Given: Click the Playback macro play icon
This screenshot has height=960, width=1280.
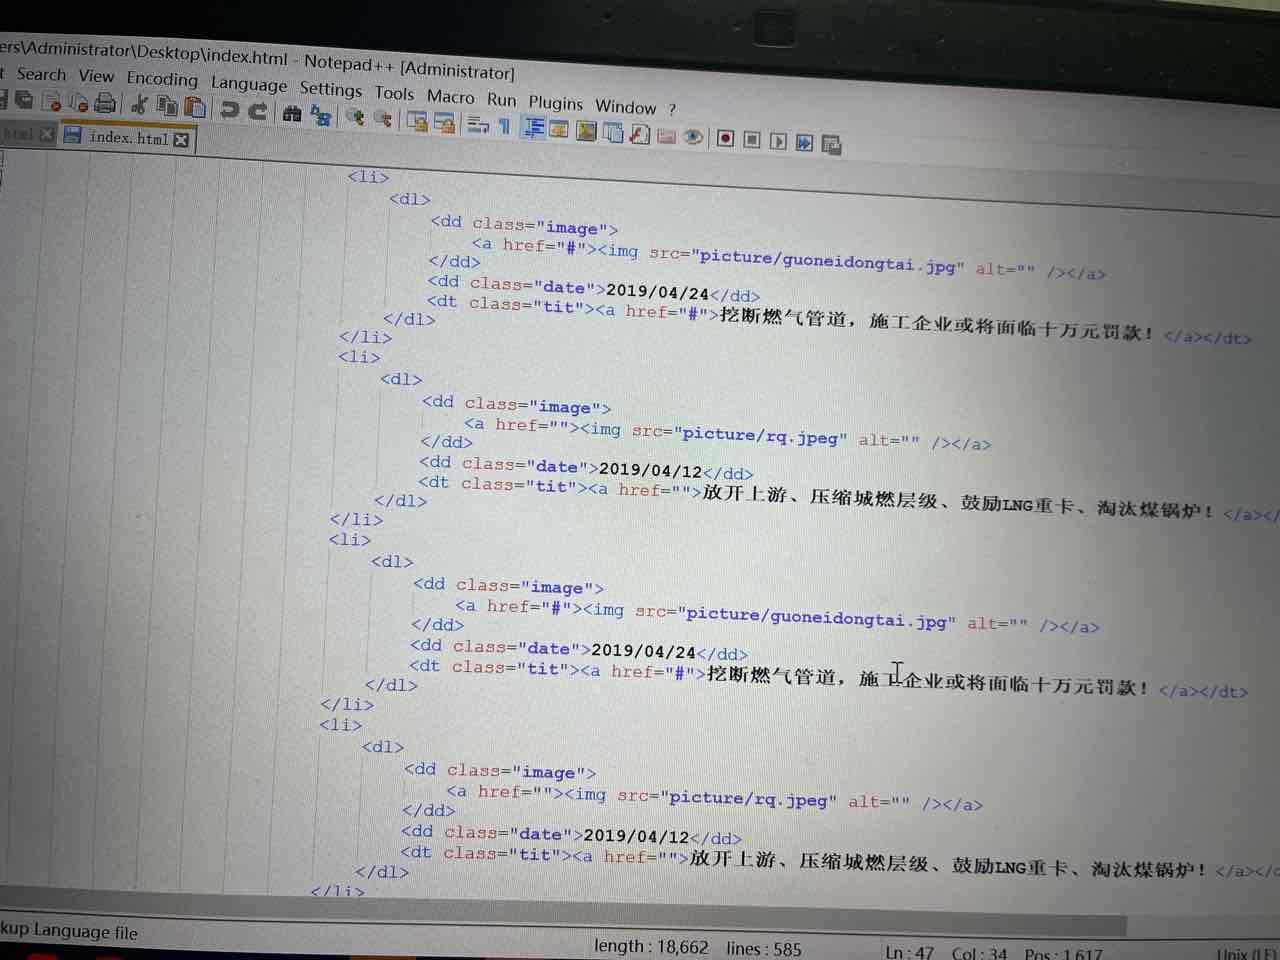Looking at the screenshot, I should (x=778, y=141).
